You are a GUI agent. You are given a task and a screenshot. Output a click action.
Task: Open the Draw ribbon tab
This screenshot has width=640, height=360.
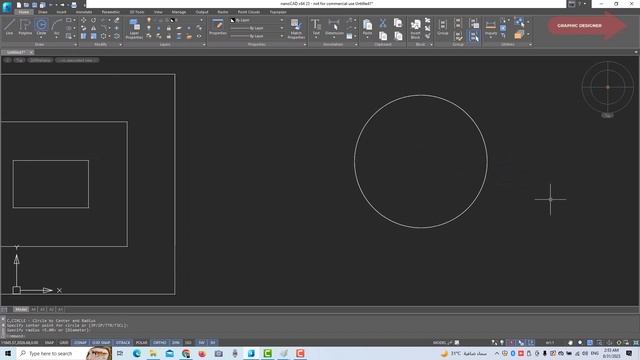[43, 12]
